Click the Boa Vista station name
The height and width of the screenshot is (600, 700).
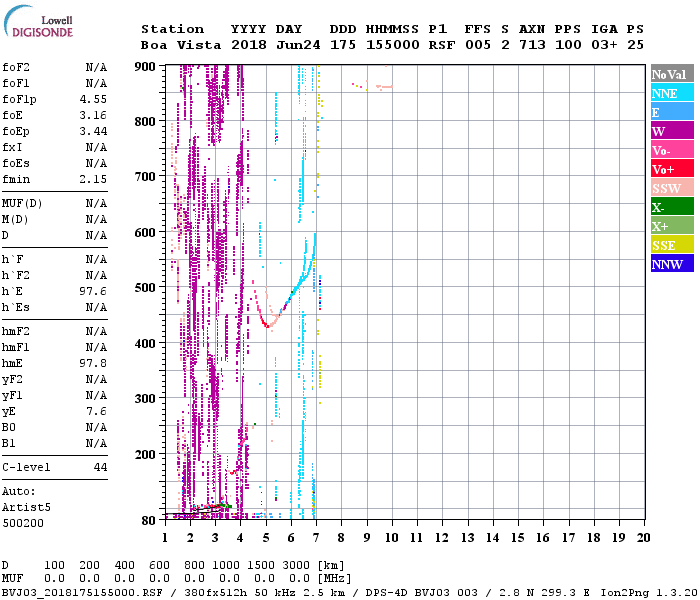181,45
